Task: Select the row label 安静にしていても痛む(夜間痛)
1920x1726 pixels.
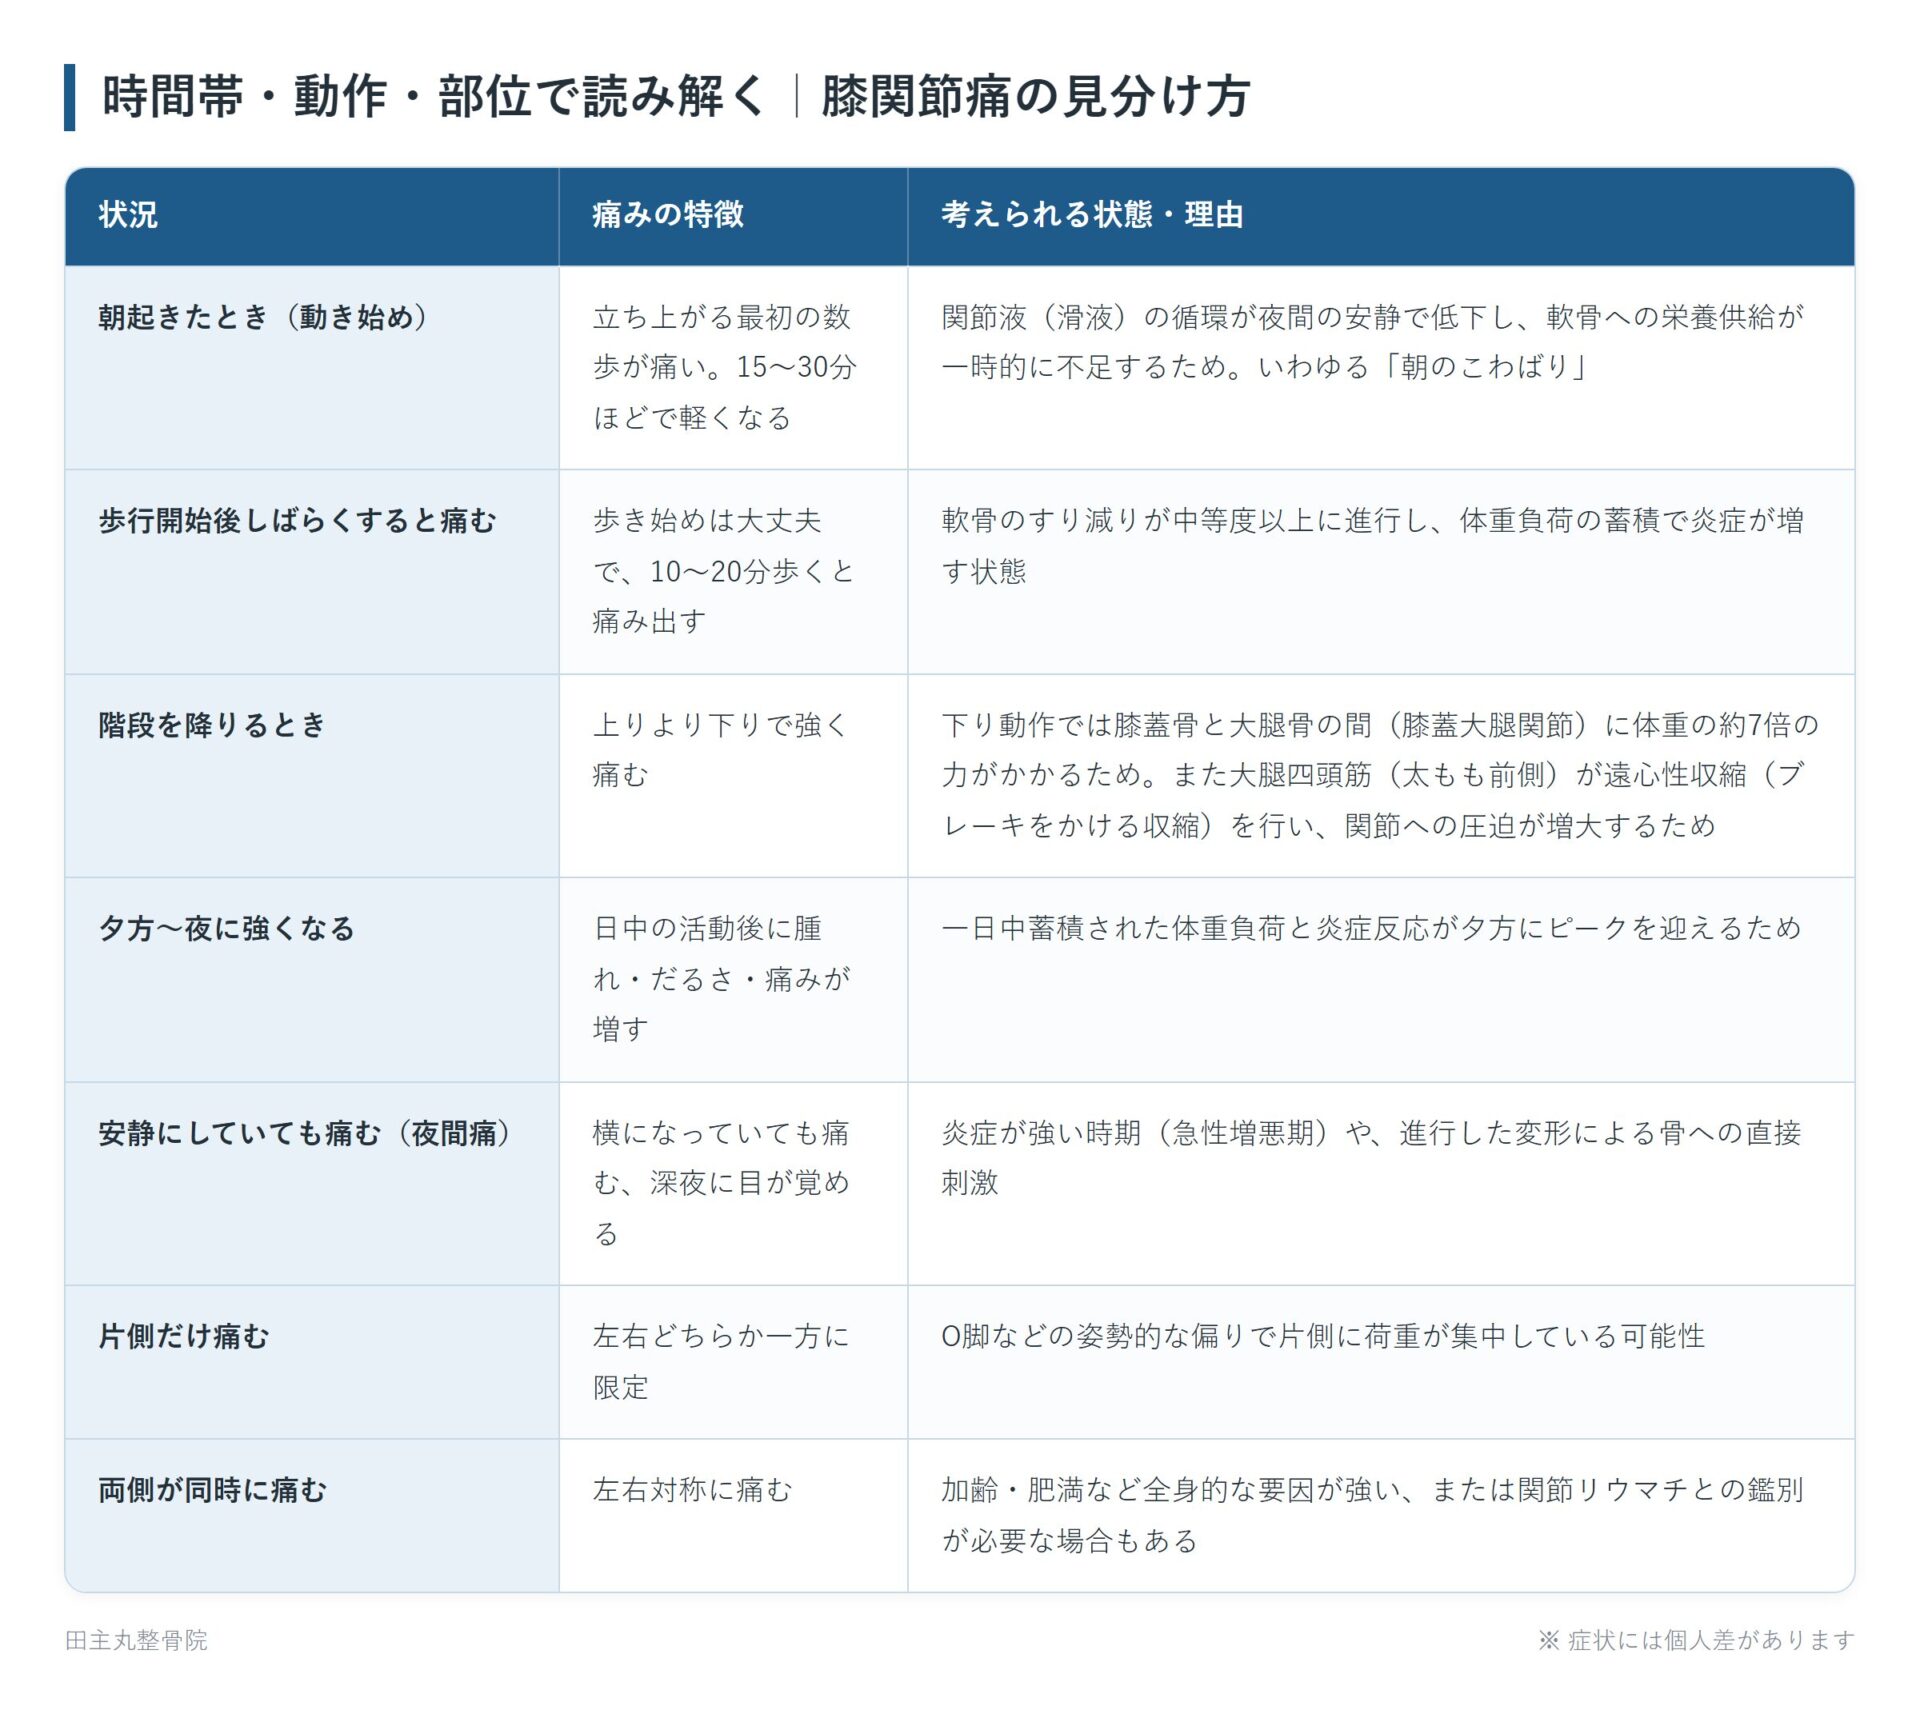Action: pyautogui.click(x=305, y=1133)
